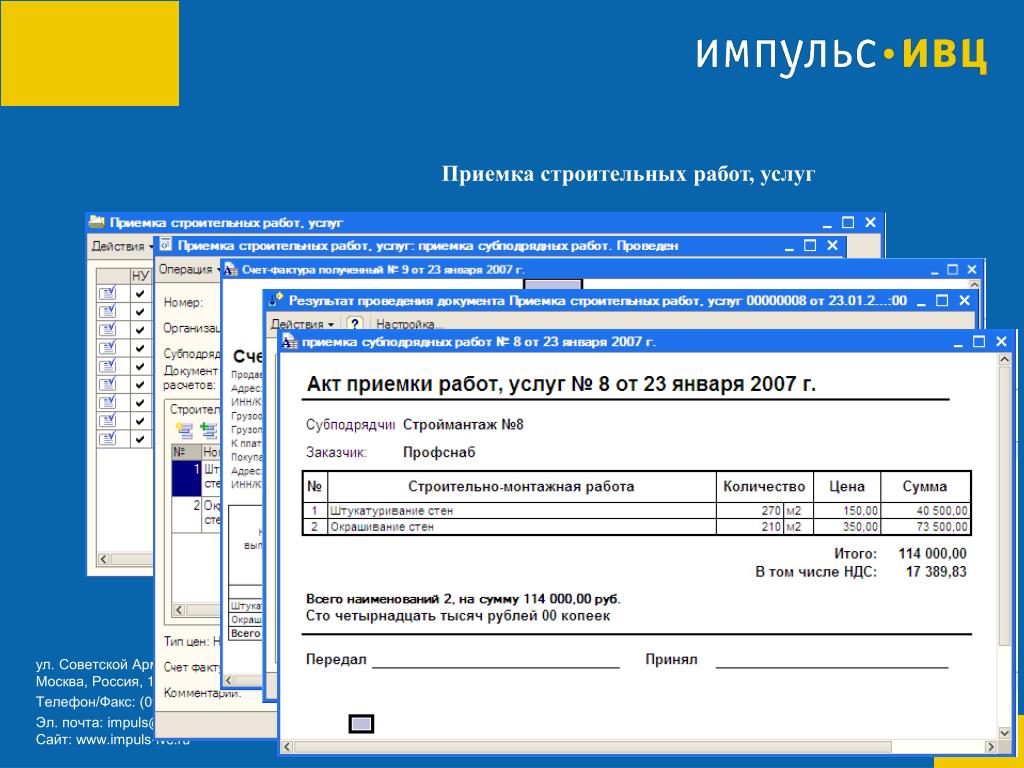Click the left scroll arrow in the back list window

104,559
